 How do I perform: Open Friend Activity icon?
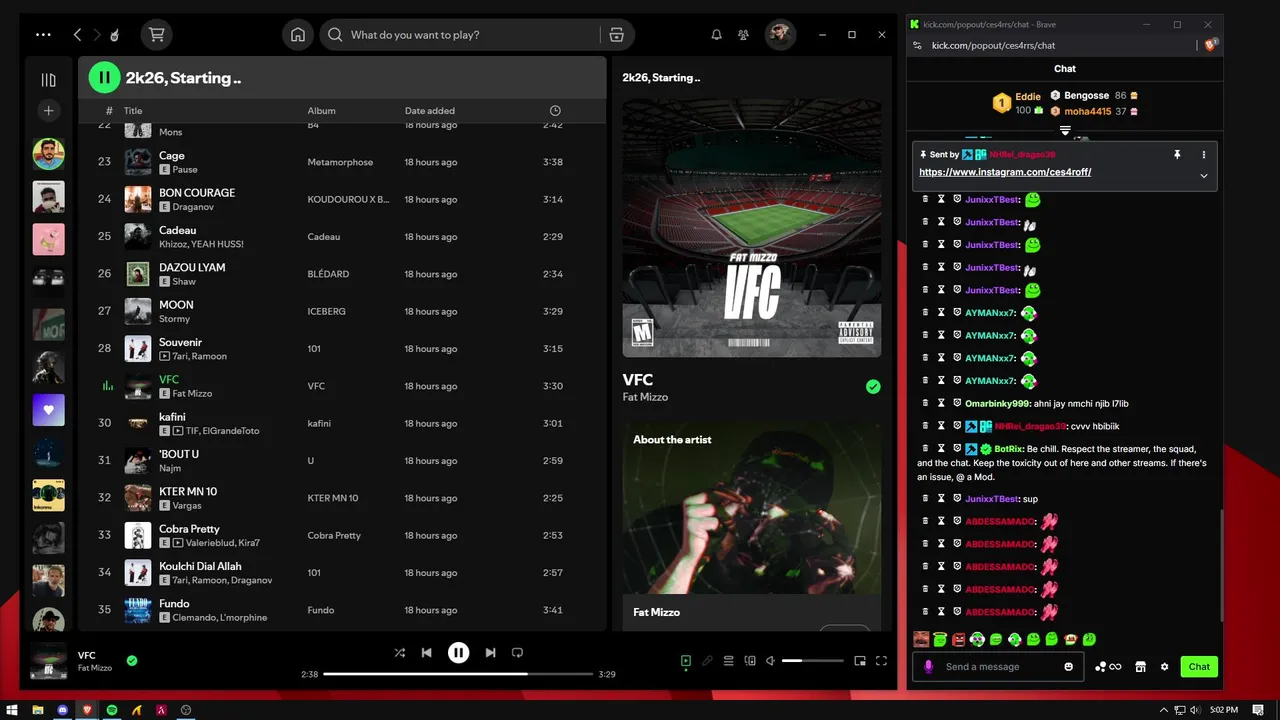click(x=743, y=34)
